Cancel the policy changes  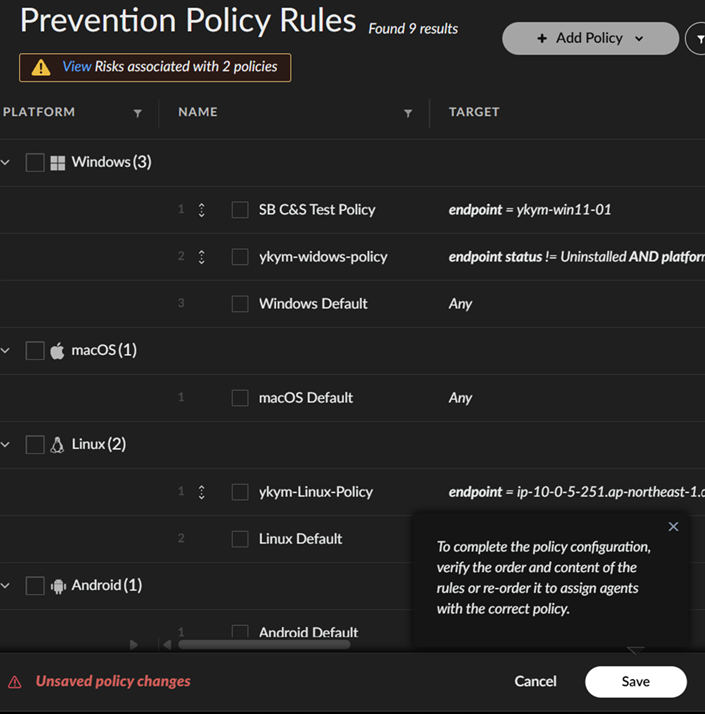click(x=535, y=681)
